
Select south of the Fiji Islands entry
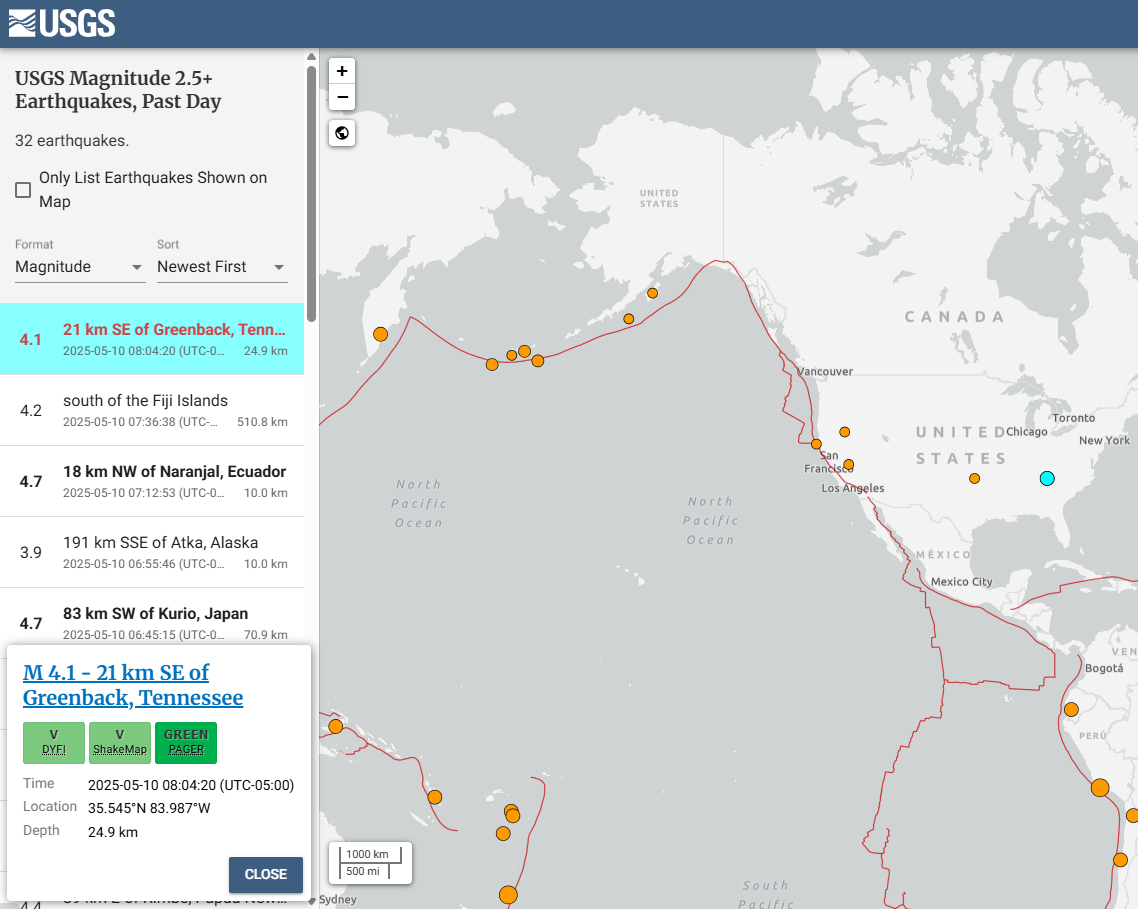point(152,410)
